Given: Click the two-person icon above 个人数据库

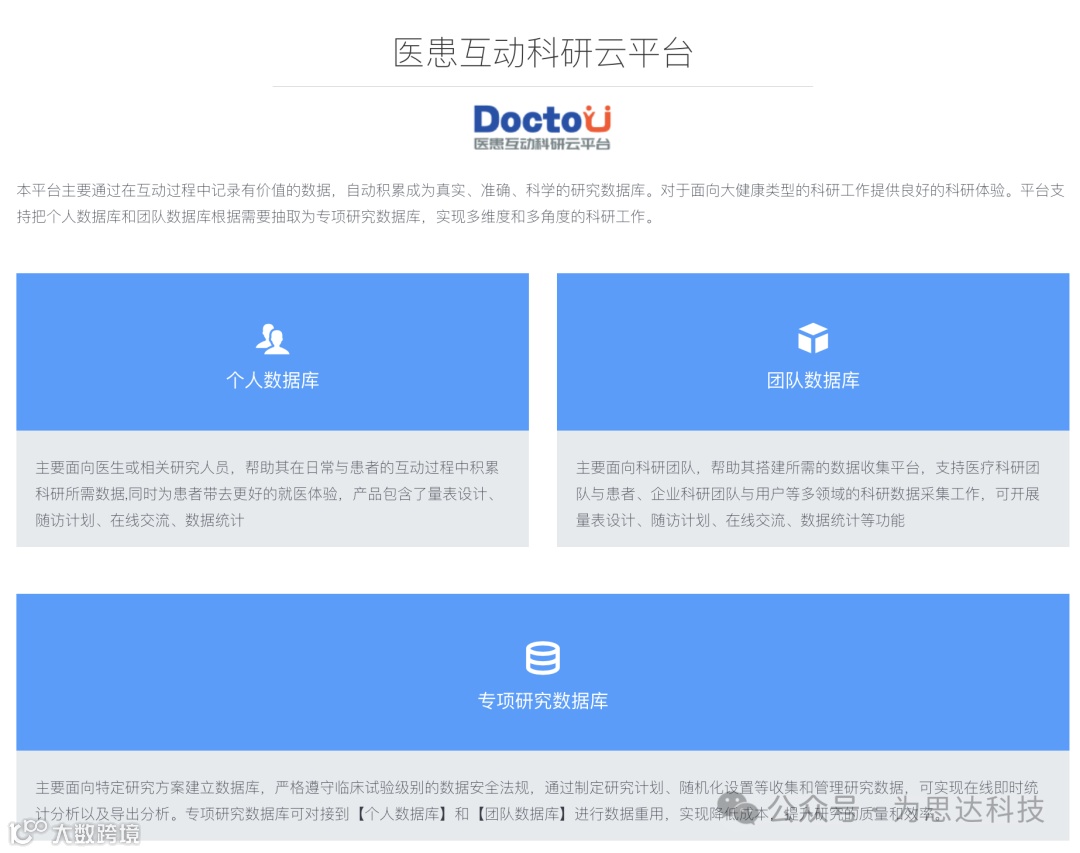Looking at the screenshot, I should click(x=272, y=338).
